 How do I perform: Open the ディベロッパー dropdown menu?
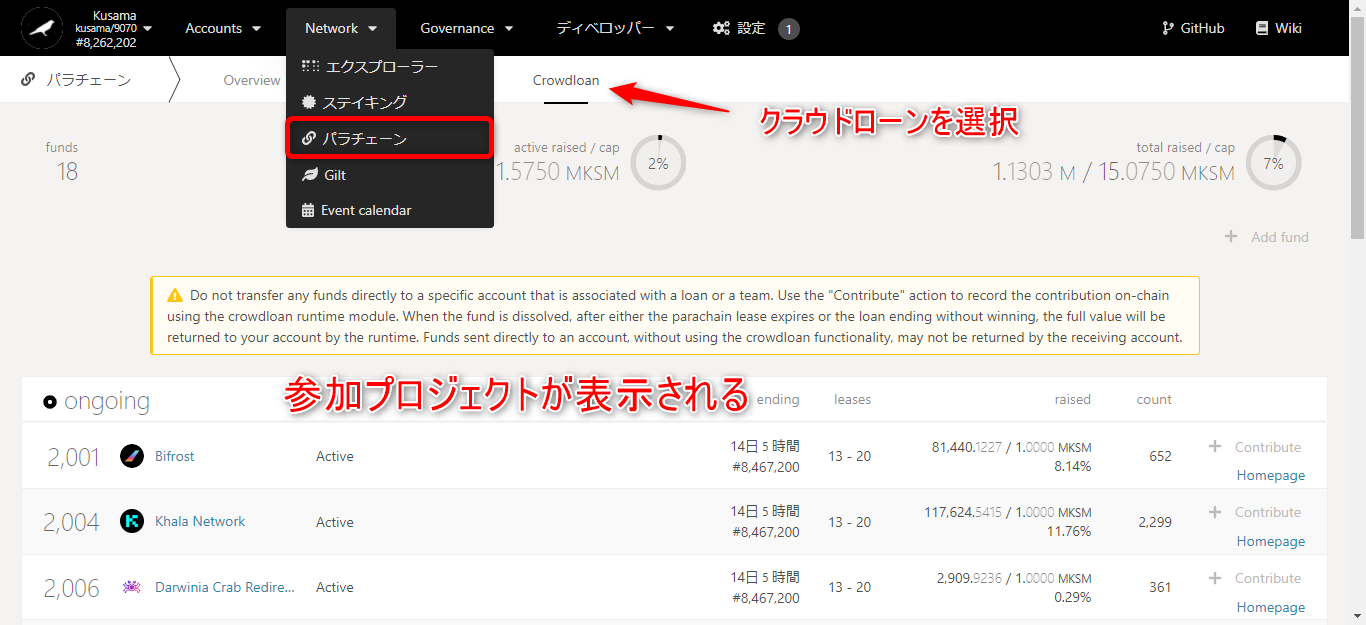click(x=616, y=28)
